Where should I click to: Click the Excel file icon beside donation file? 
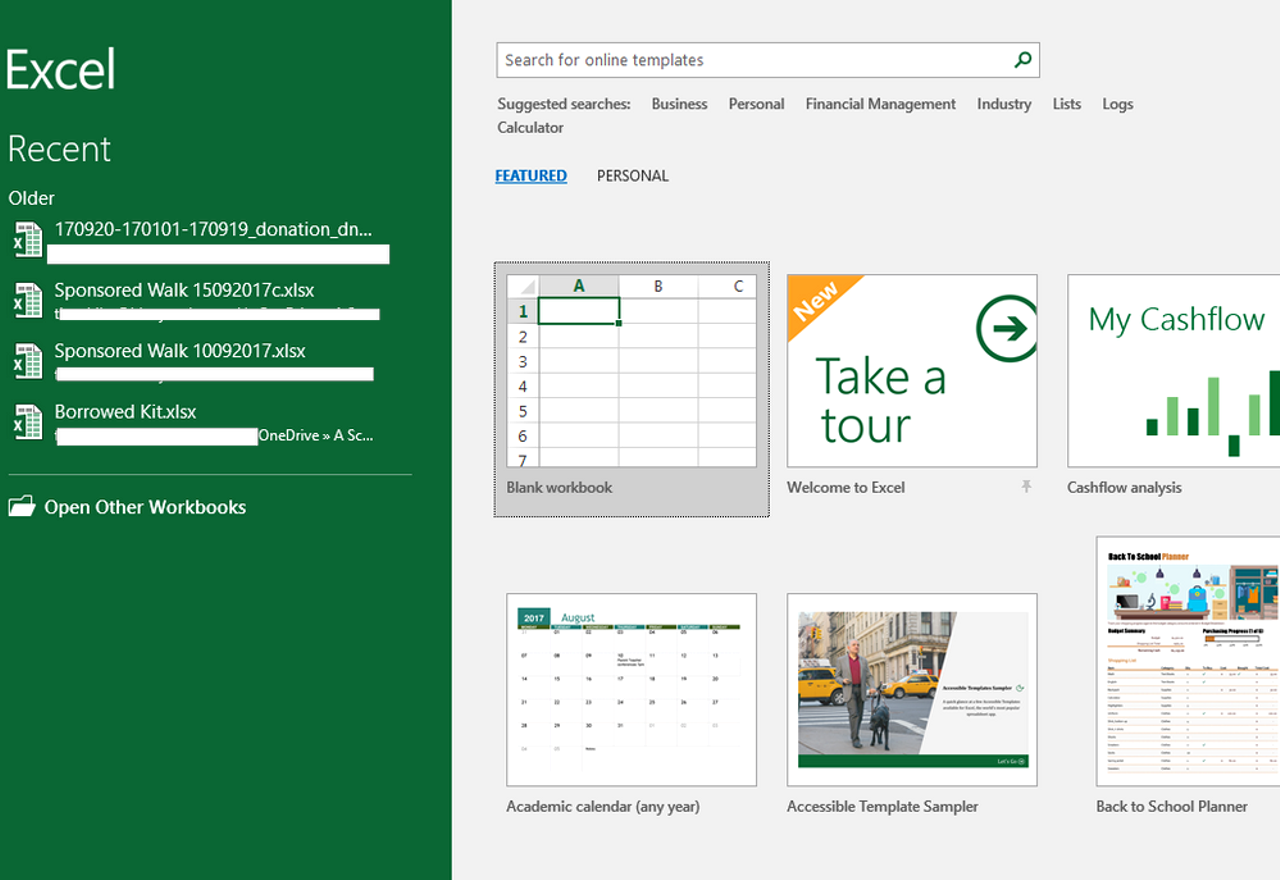[x=27, y=240]
